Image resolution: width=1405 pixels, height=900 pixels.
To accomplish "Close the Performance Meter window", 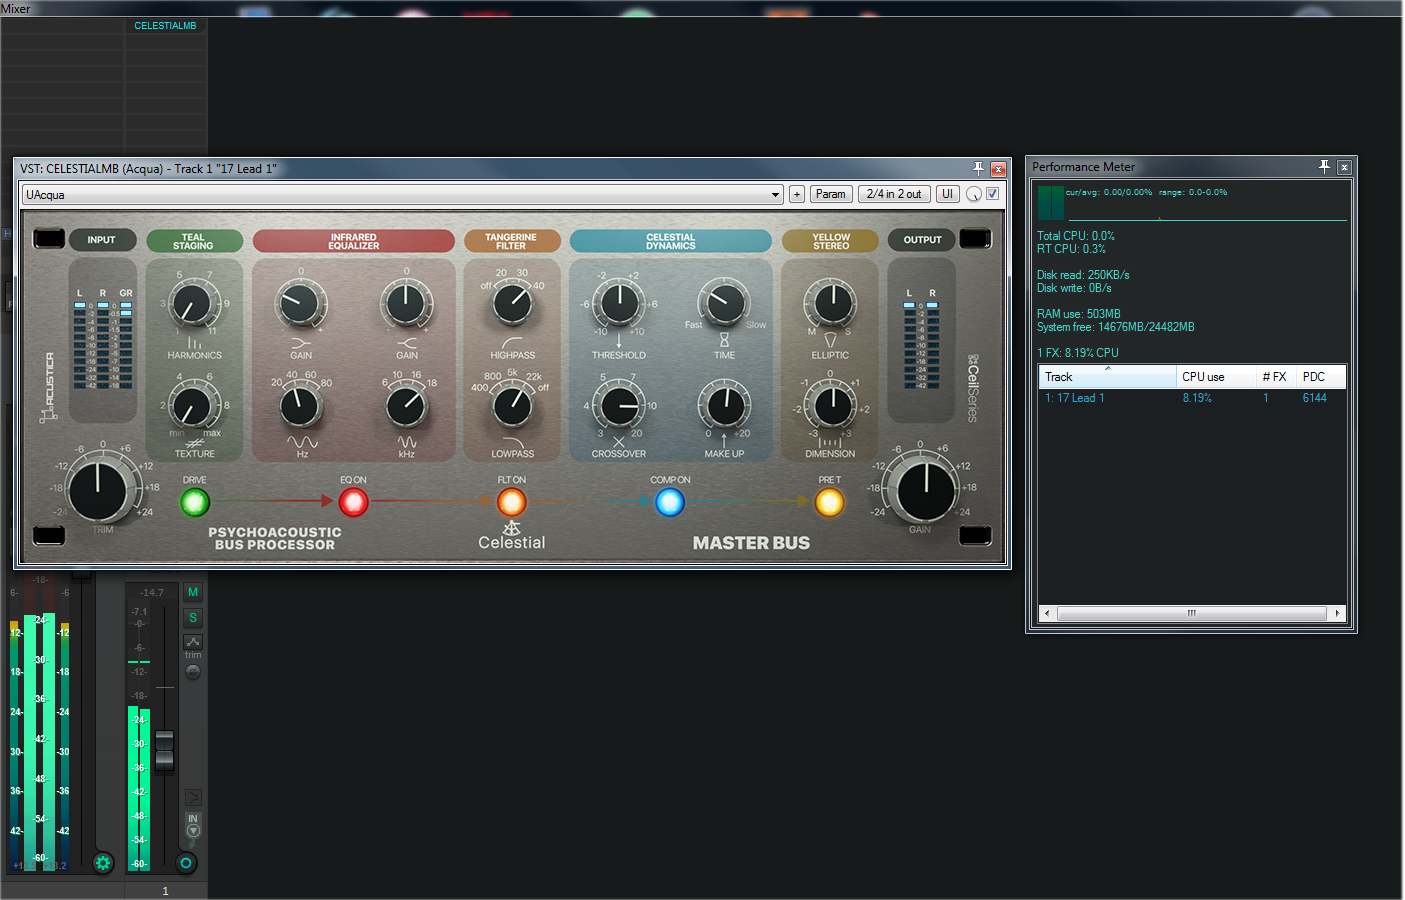I will [x=1344, y=167].
